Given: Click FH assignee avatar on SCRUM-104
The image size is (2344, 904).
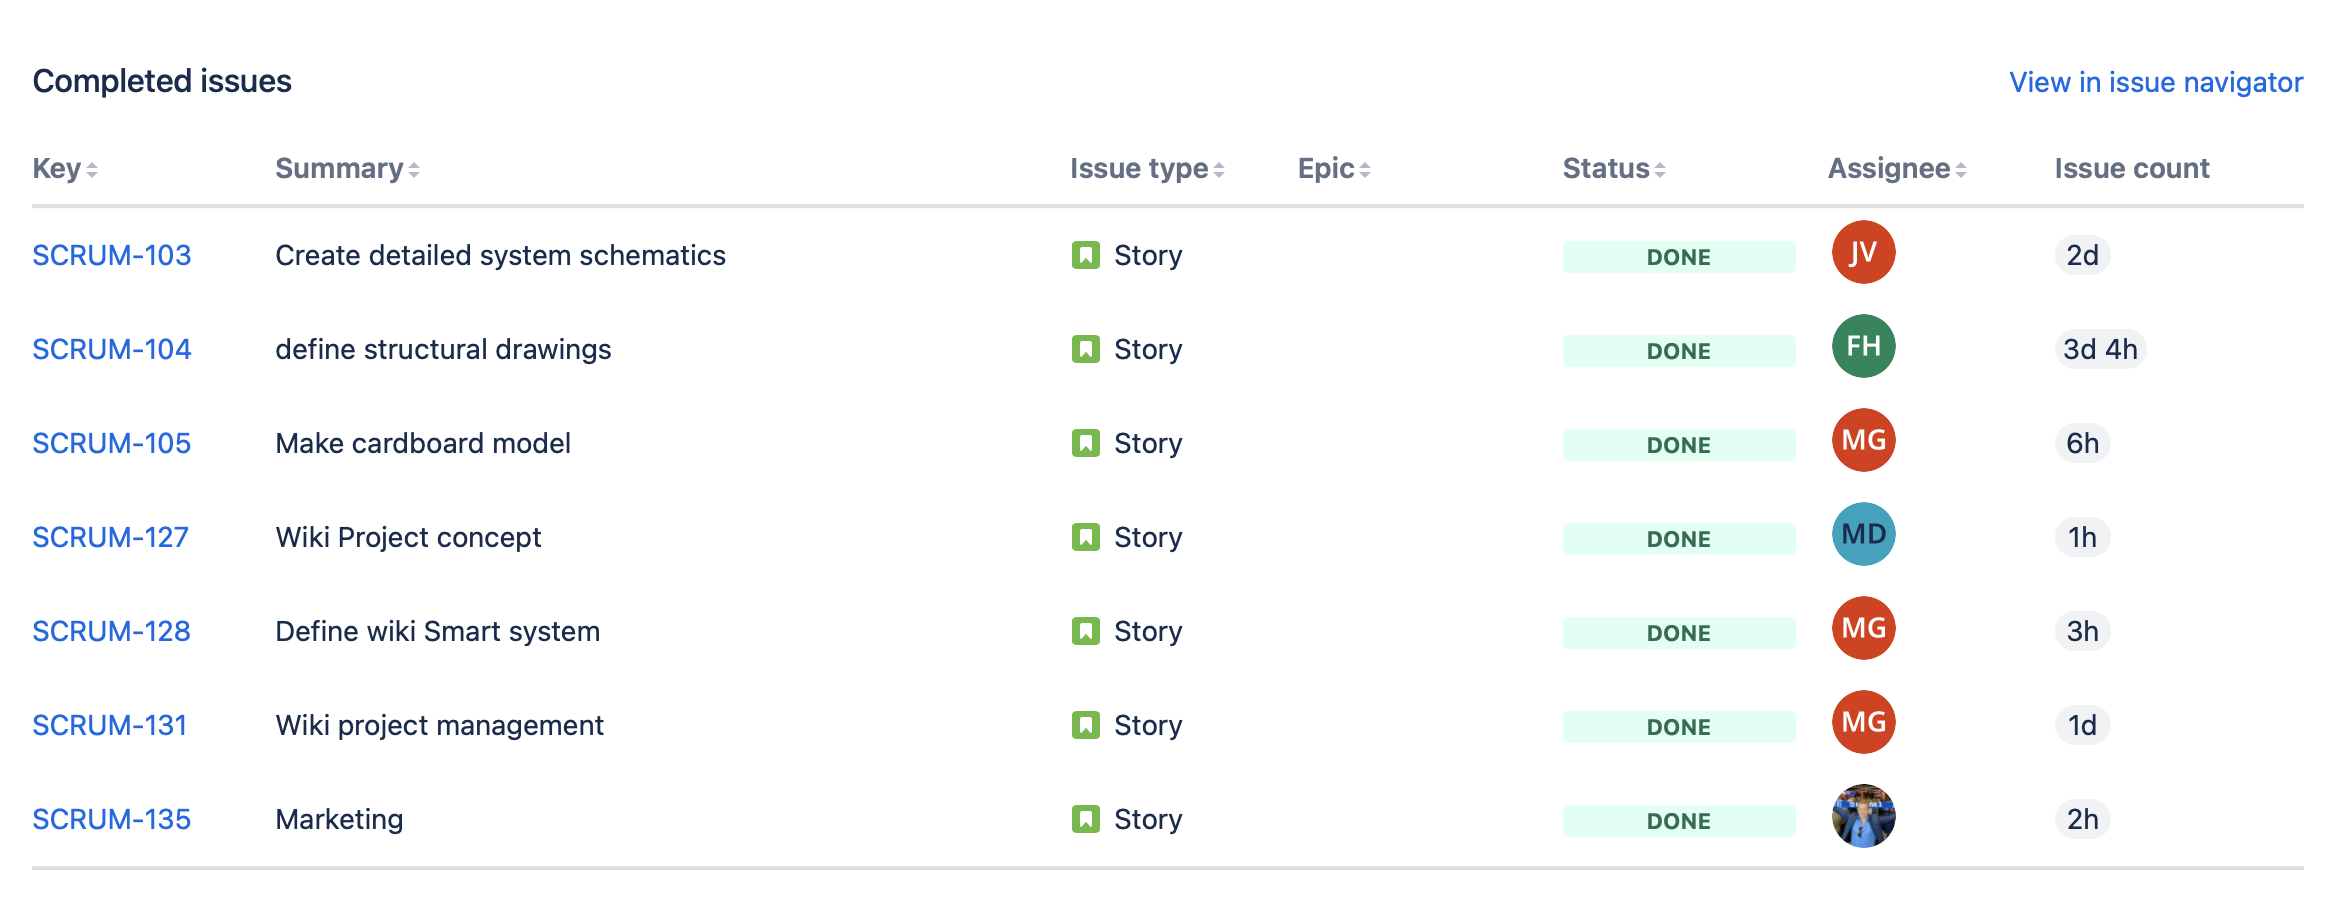Looking at the screenshot, I should point(1863,347).
